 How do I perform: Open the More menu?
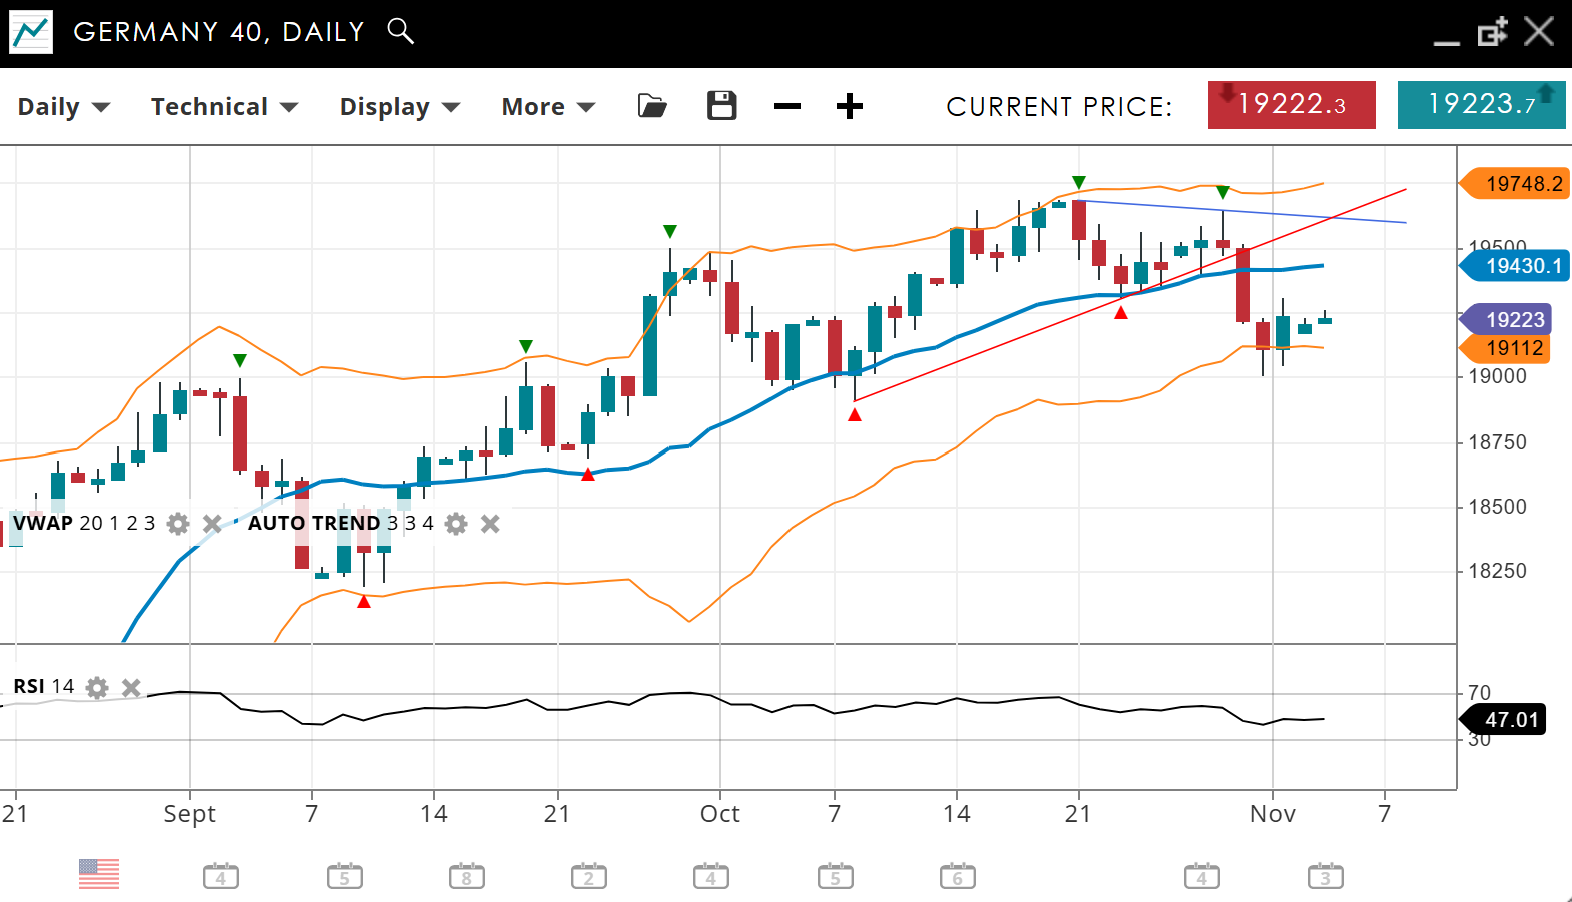point(548,107)
